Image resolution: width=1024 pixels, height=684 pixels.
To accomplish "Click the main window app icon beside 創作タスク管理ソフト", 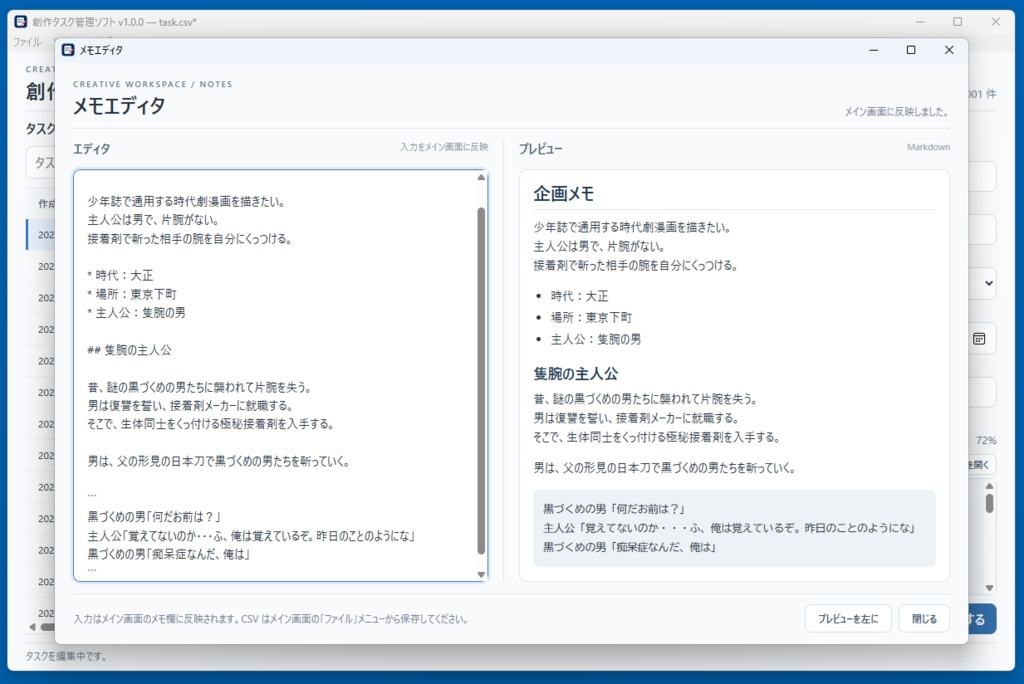I will coord(21,22).
